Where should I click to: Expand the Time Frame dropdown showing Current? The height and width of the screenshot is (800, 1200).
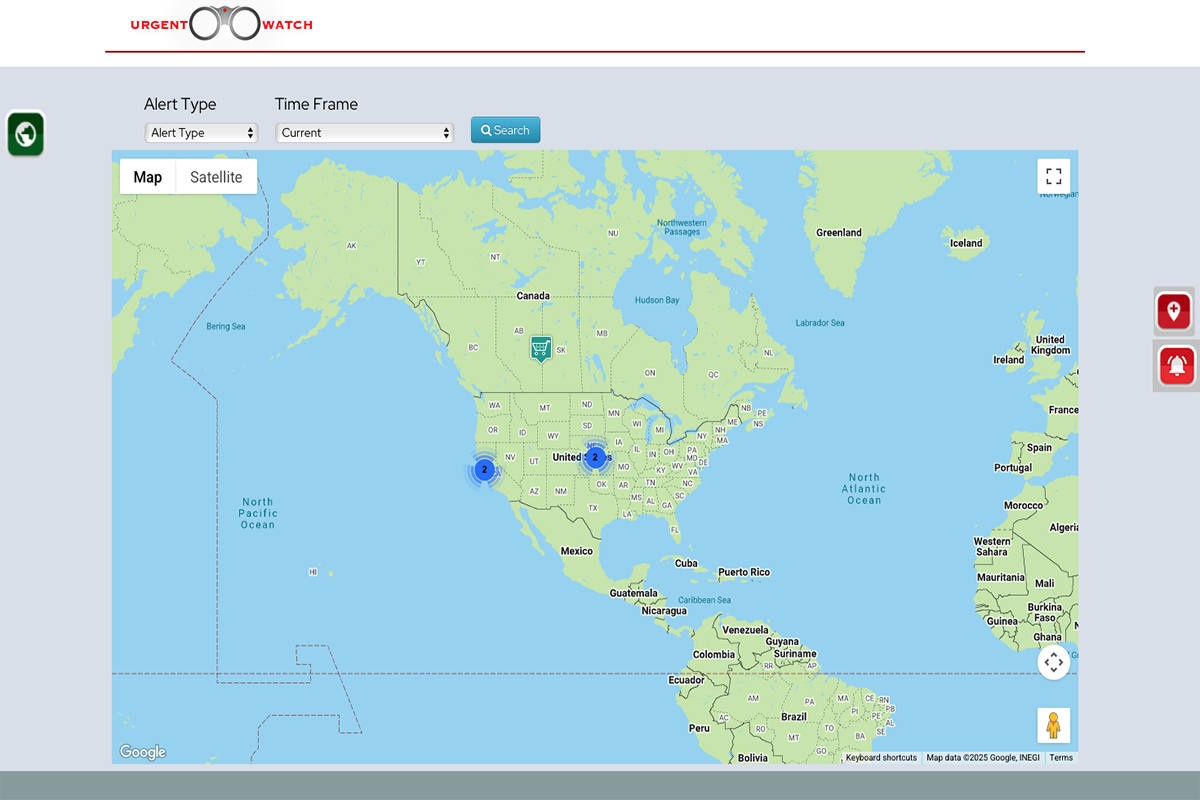click(x=364, y=133)
